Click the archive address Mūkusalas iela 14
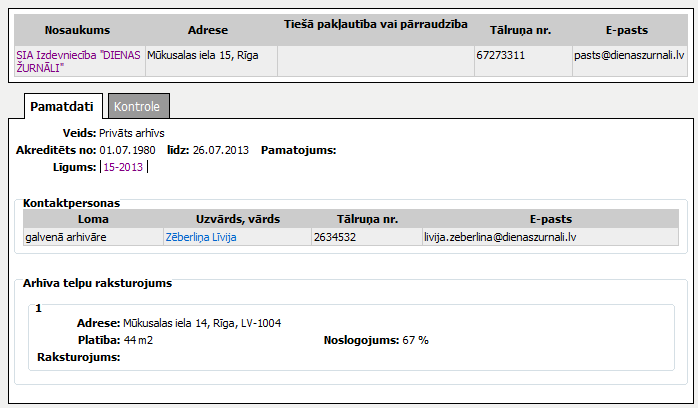Image resolution: width=698 pixels, height=408 pixels. 202,323
